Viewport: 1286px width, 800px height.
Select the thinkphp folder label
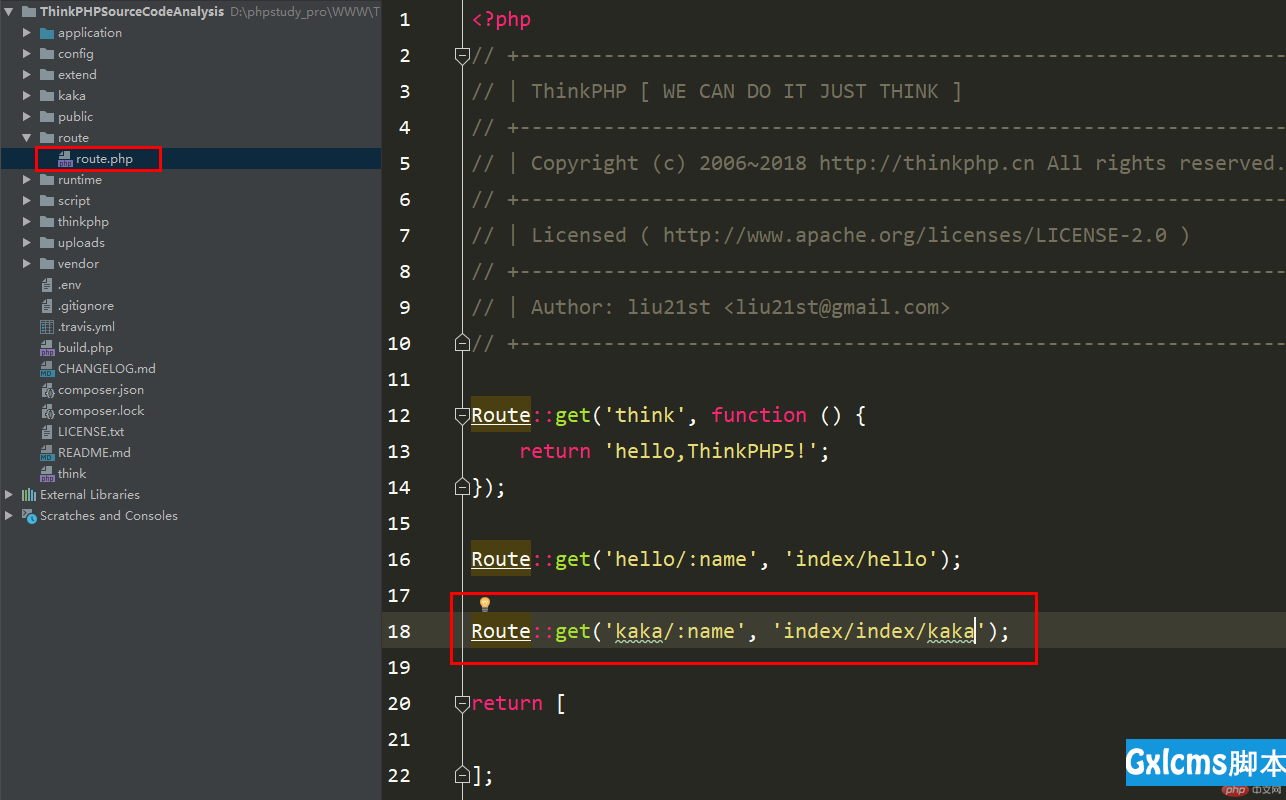tap(83, 222)
